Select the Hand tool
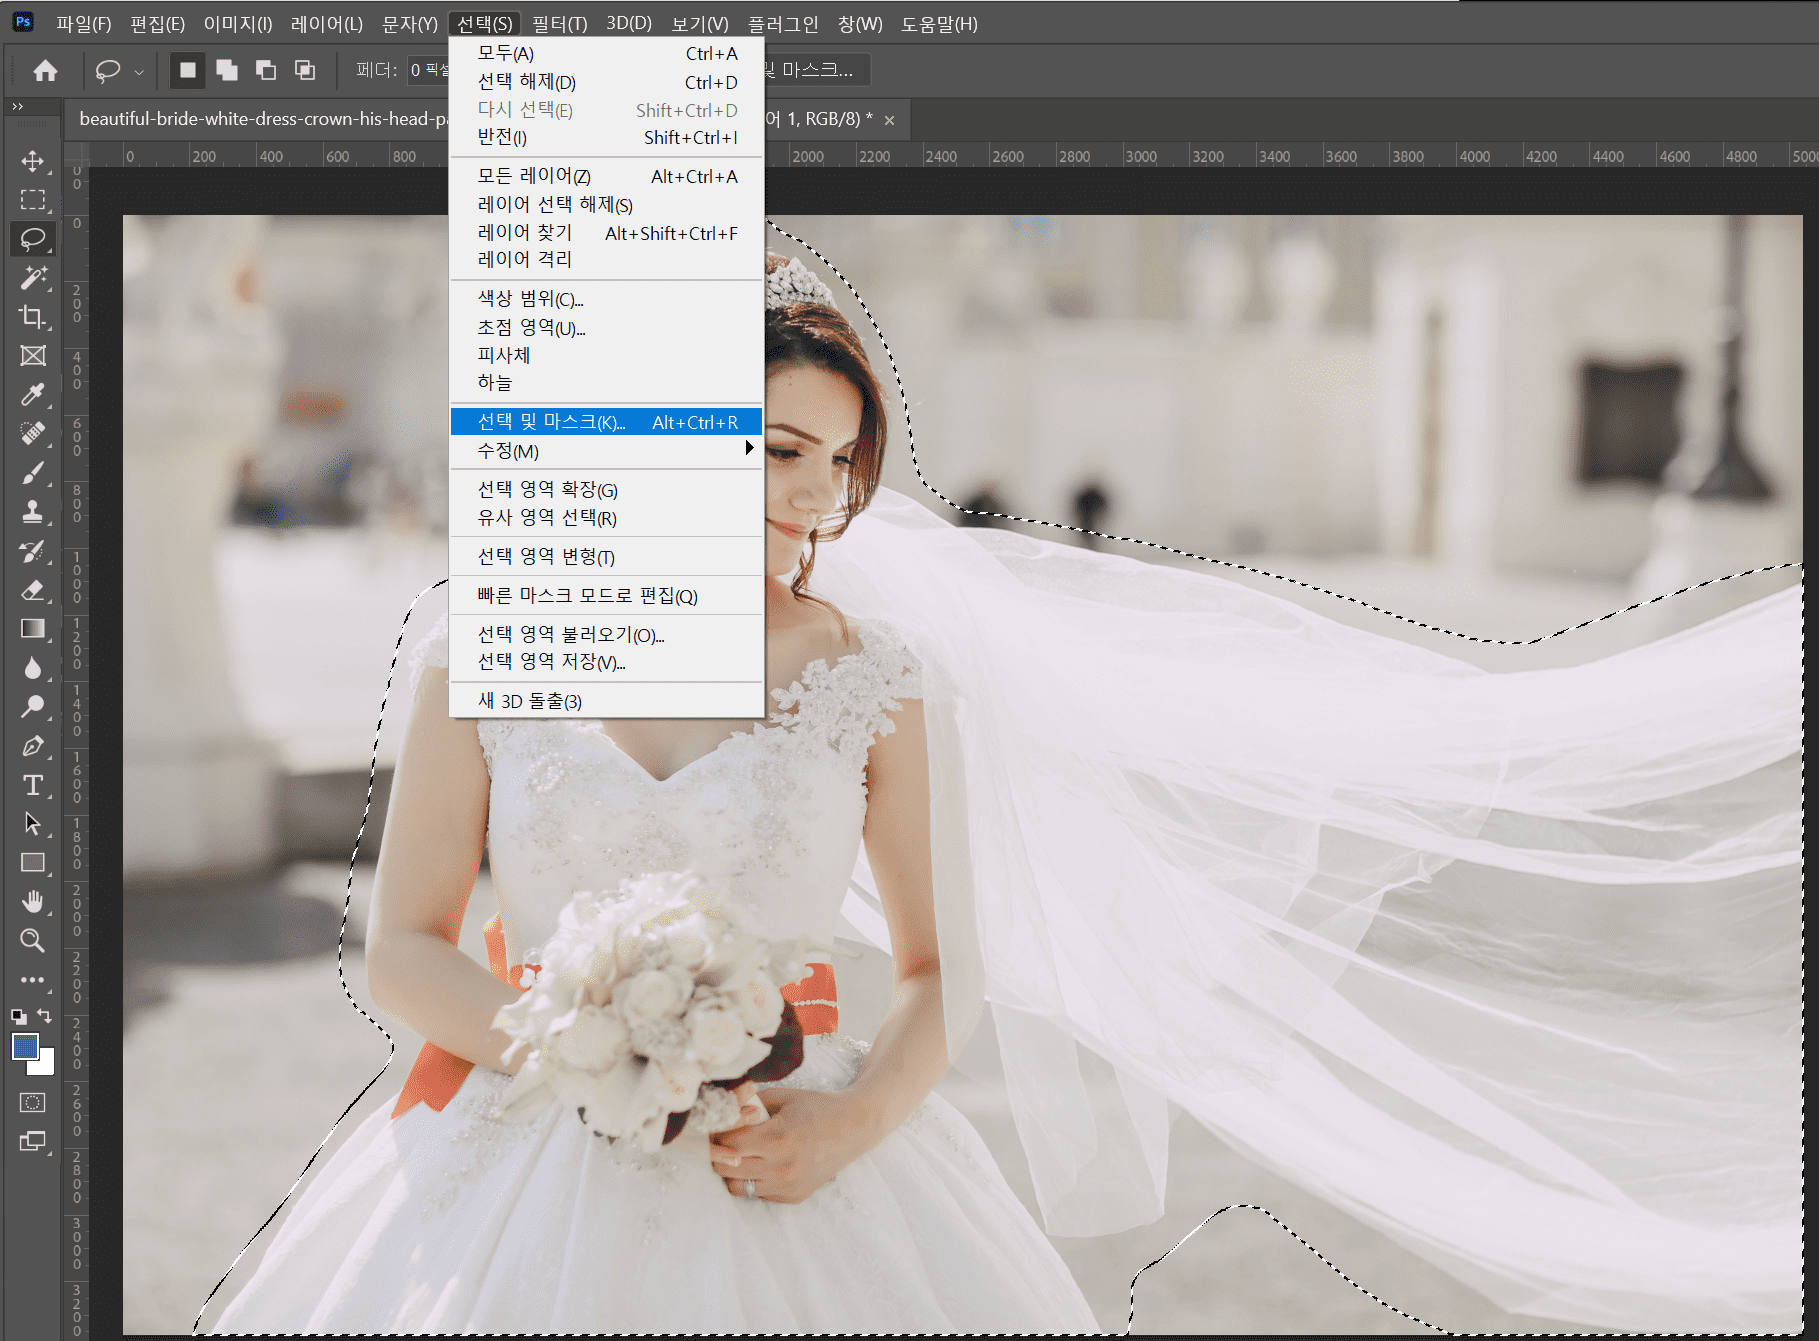 33,902
